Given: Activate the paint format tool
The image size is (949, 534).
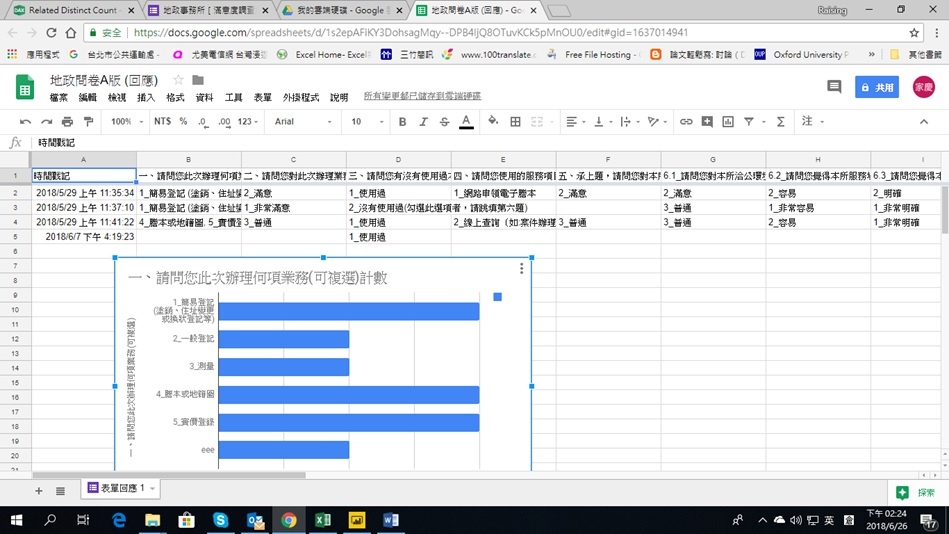Looking at the screenshot, I should click(x=88, y=122).
